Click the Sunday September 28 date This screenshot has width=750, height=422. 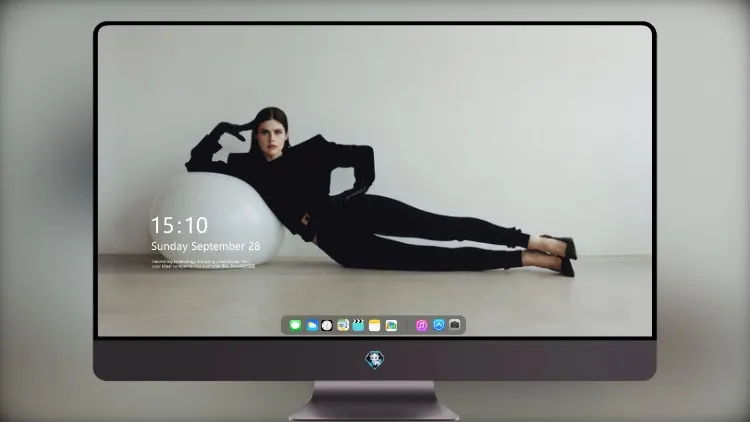tap(206, 246)
